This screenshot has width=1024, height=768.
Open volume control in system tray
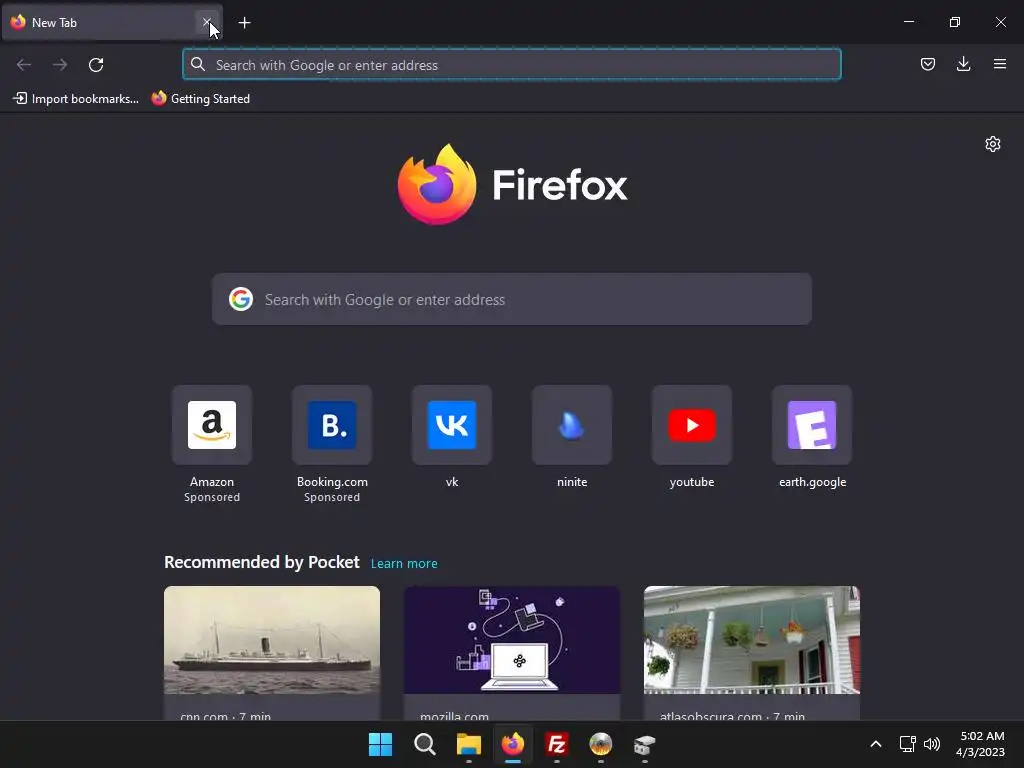tap(932, 744)
